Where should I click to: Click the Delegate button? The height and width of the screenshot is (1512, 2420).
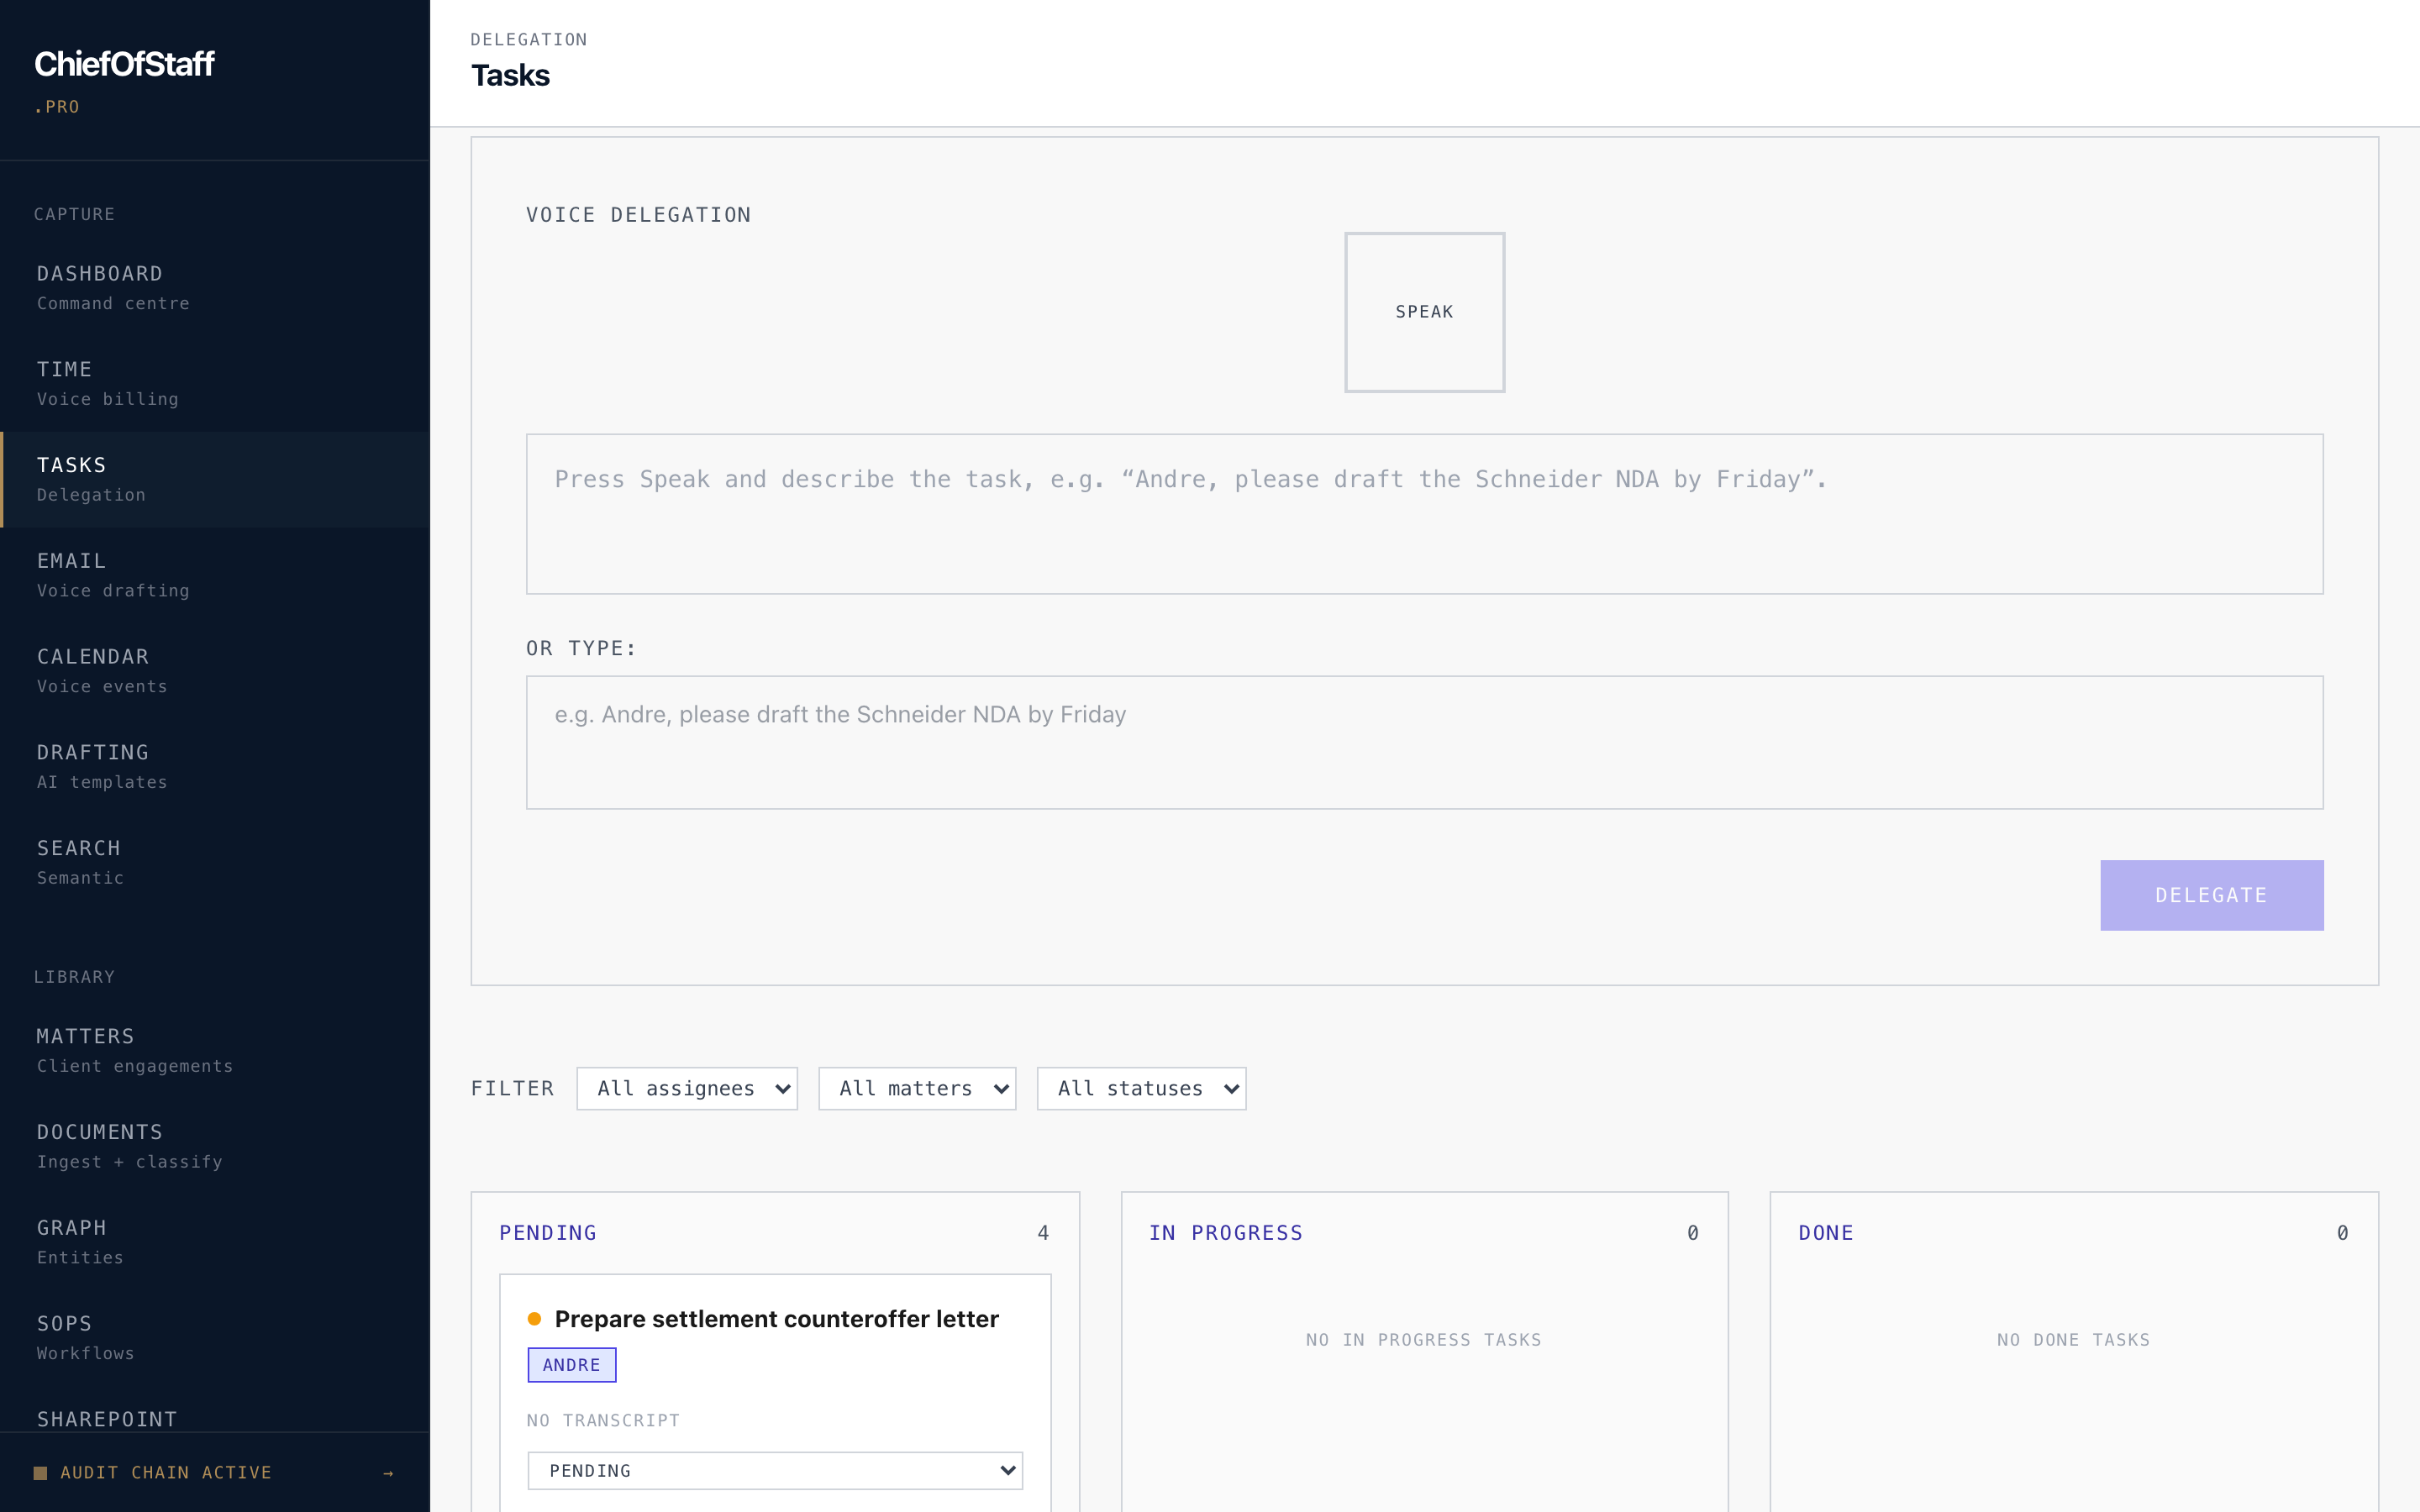(2211, 895)
